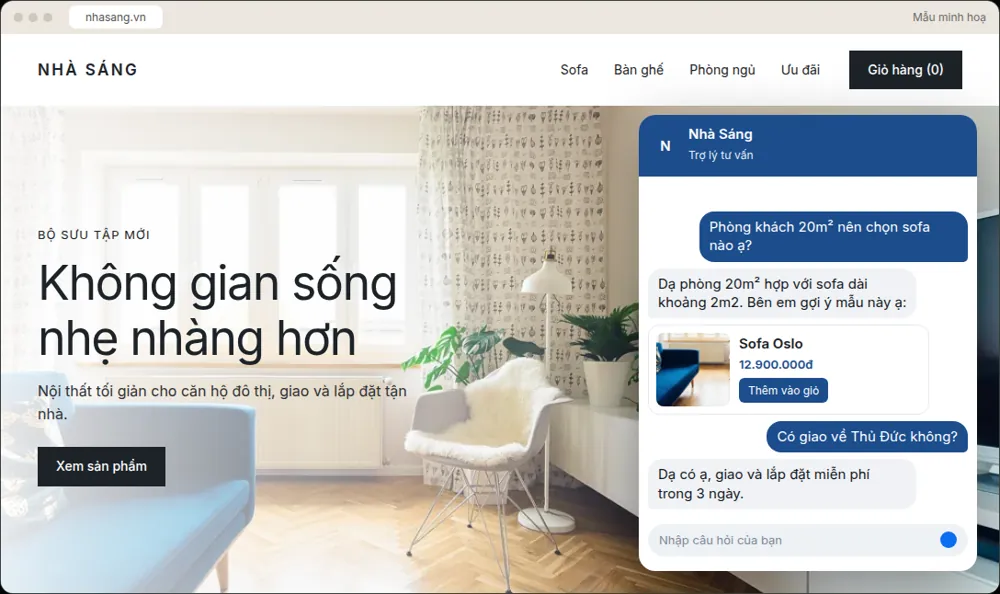Click the Nhà Sáng chat title
This screenshot has height=594, width=1000.
(720, 134)
